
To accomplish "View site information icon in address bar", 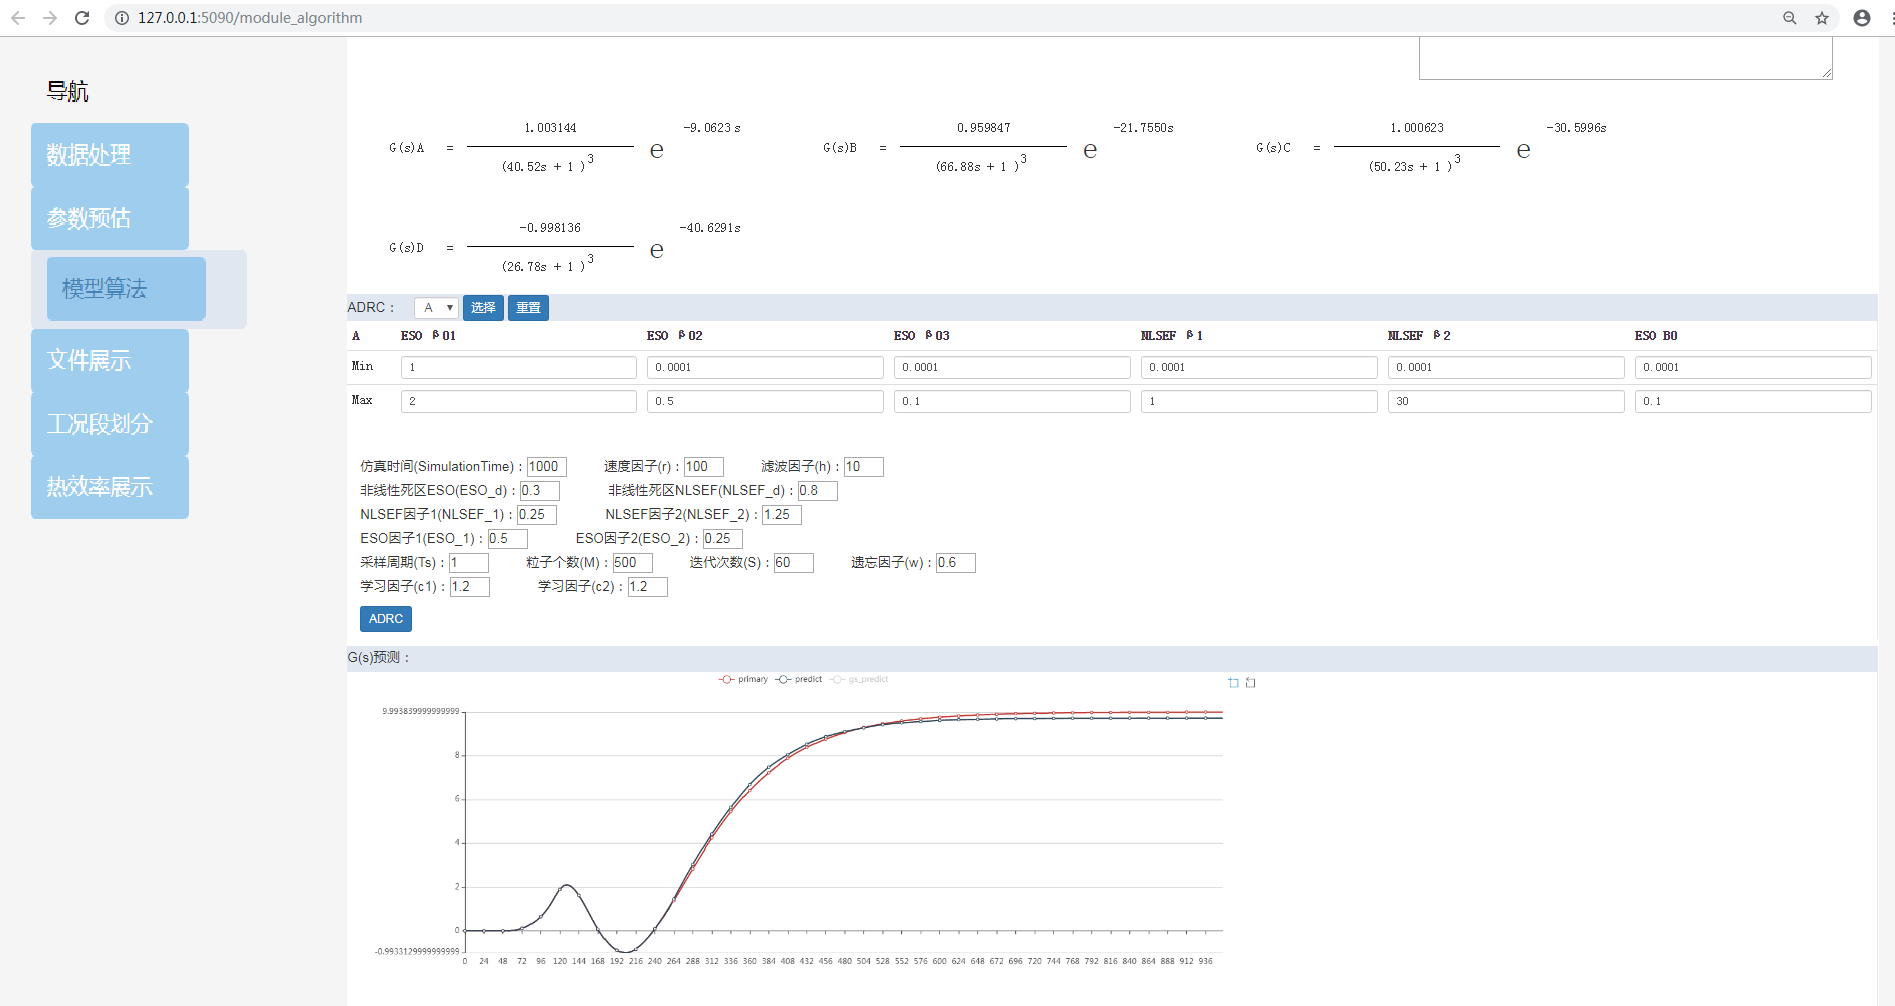I will click(x=122, y=18).
